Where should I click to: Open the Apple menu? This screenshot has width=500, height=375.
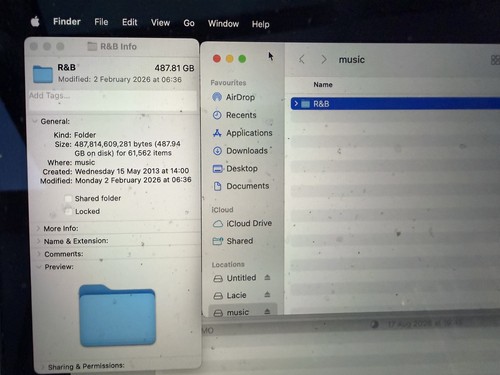pos(35,22)
